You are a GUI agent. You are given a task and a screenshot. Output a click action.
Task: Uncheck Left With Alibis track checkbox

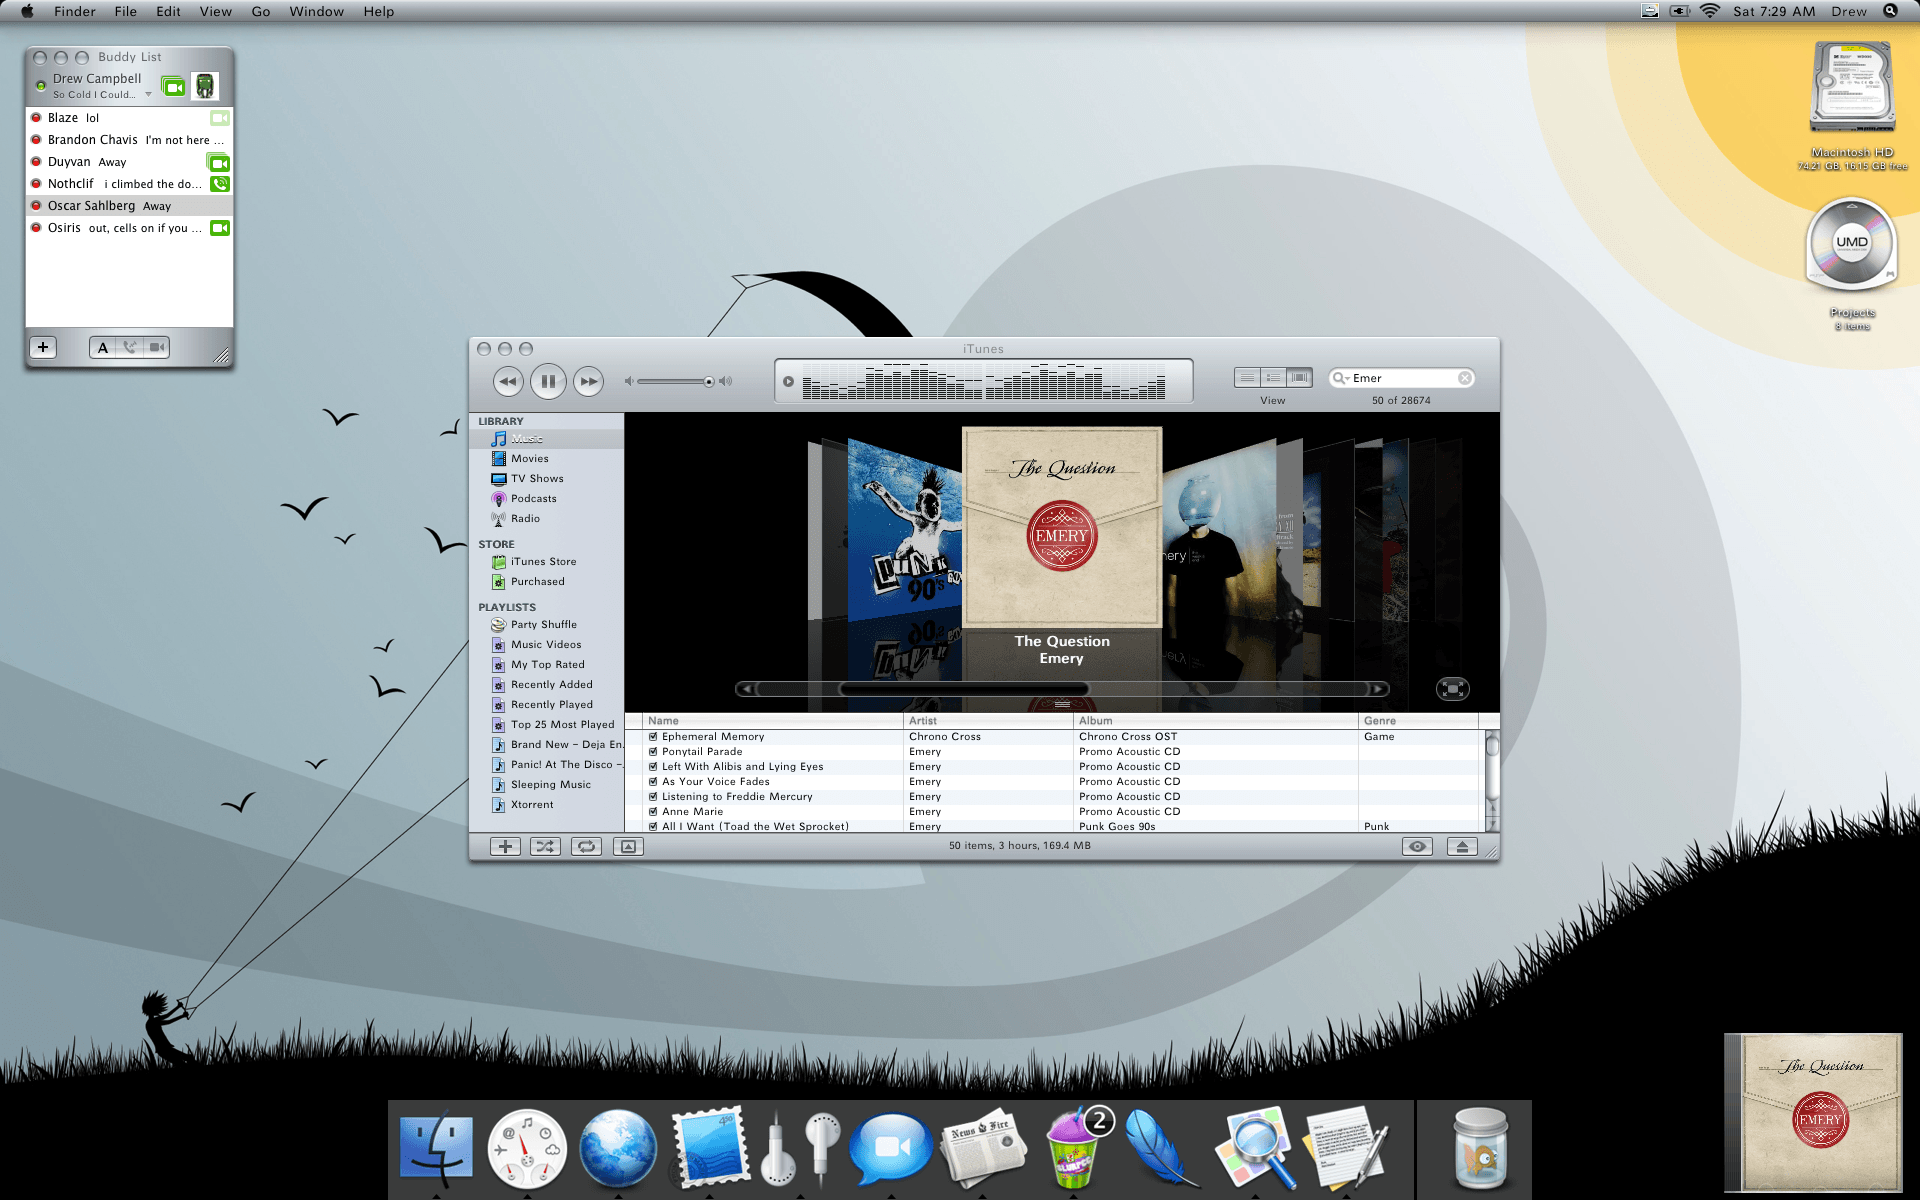[x=653, y=767]
